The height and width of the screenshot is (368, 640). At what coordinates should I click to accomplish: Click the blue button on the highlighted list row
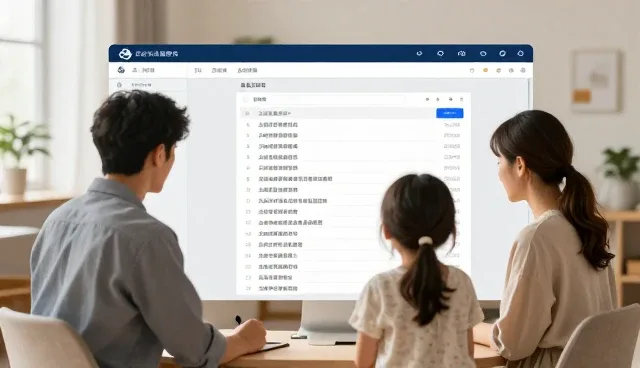tap(449, 113)
